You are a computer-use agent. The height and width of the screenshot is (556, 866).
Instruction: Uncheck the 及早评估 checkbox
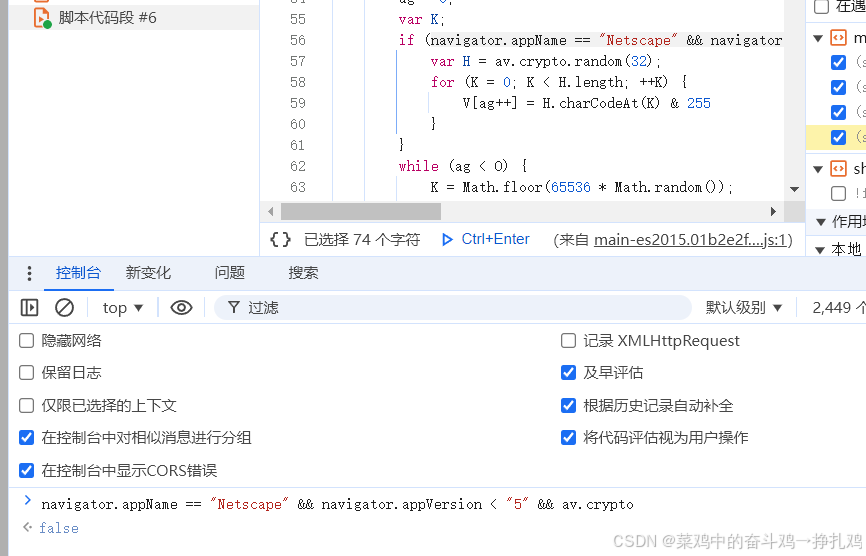568,373
